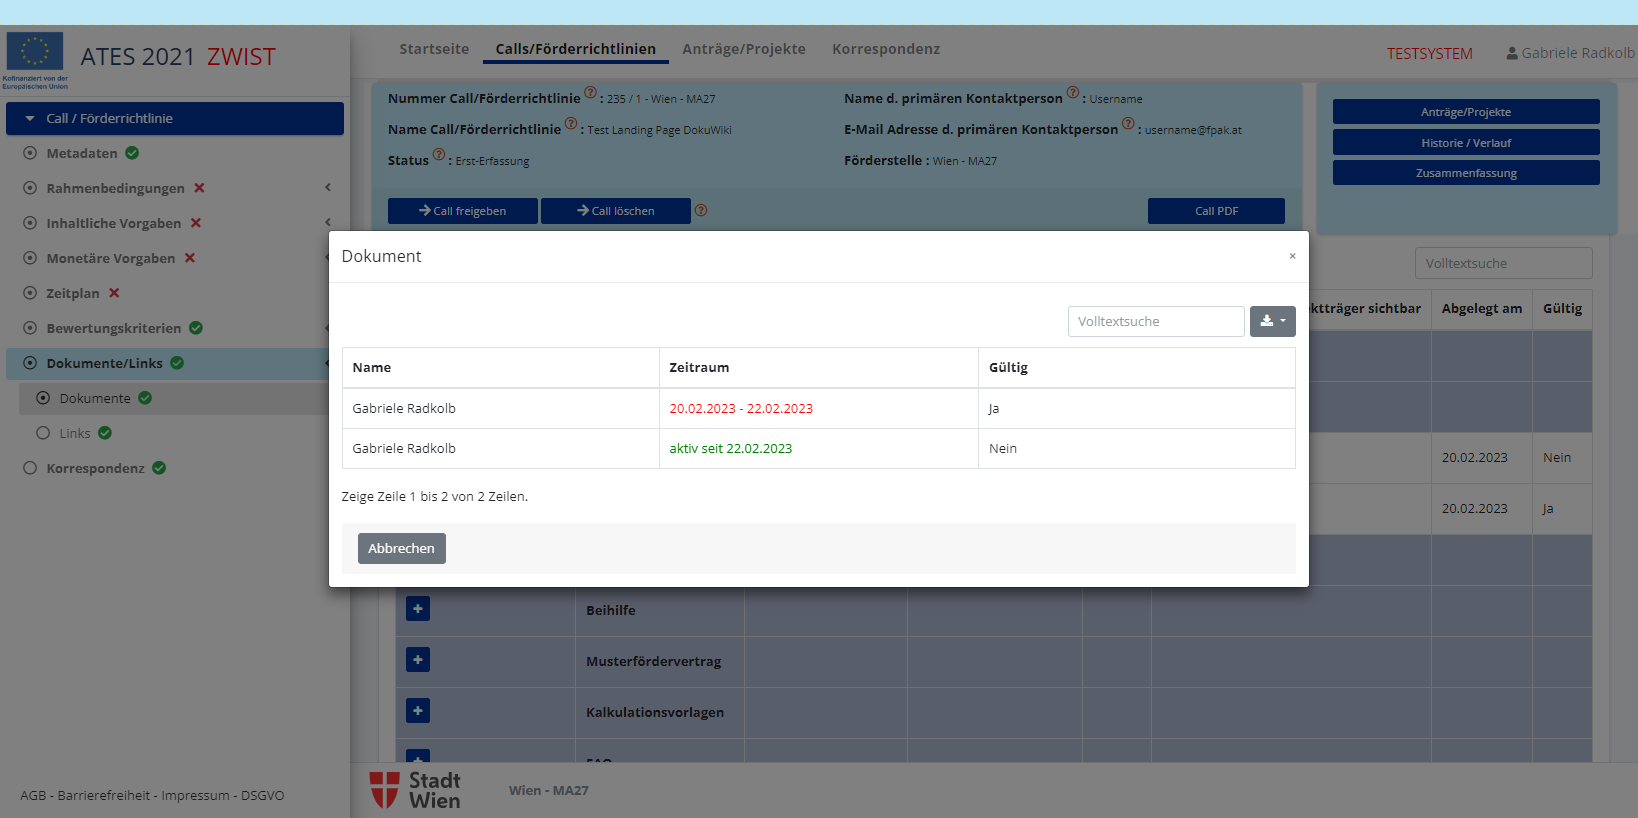
Task: Expand the Rahmenbedingungen chevron in sidebar
Action: point(327,188)
